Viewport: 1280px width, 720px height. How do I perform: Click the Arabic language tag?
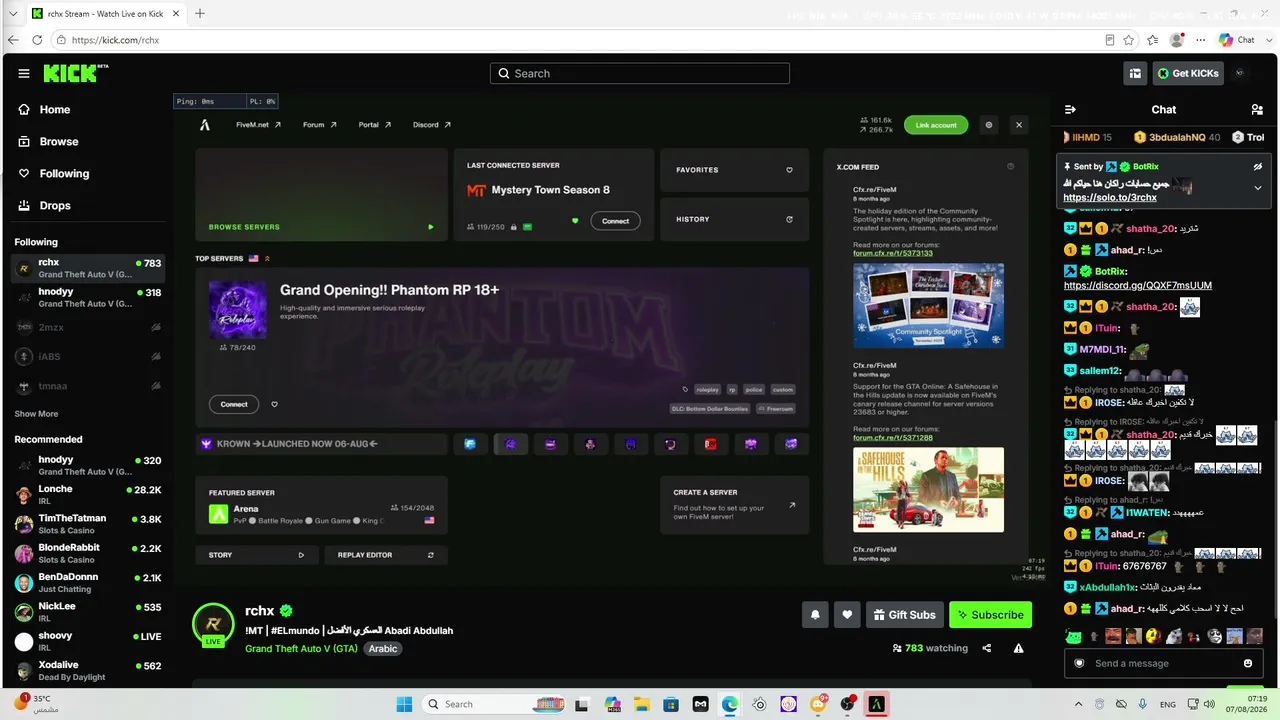pos(382,648)
